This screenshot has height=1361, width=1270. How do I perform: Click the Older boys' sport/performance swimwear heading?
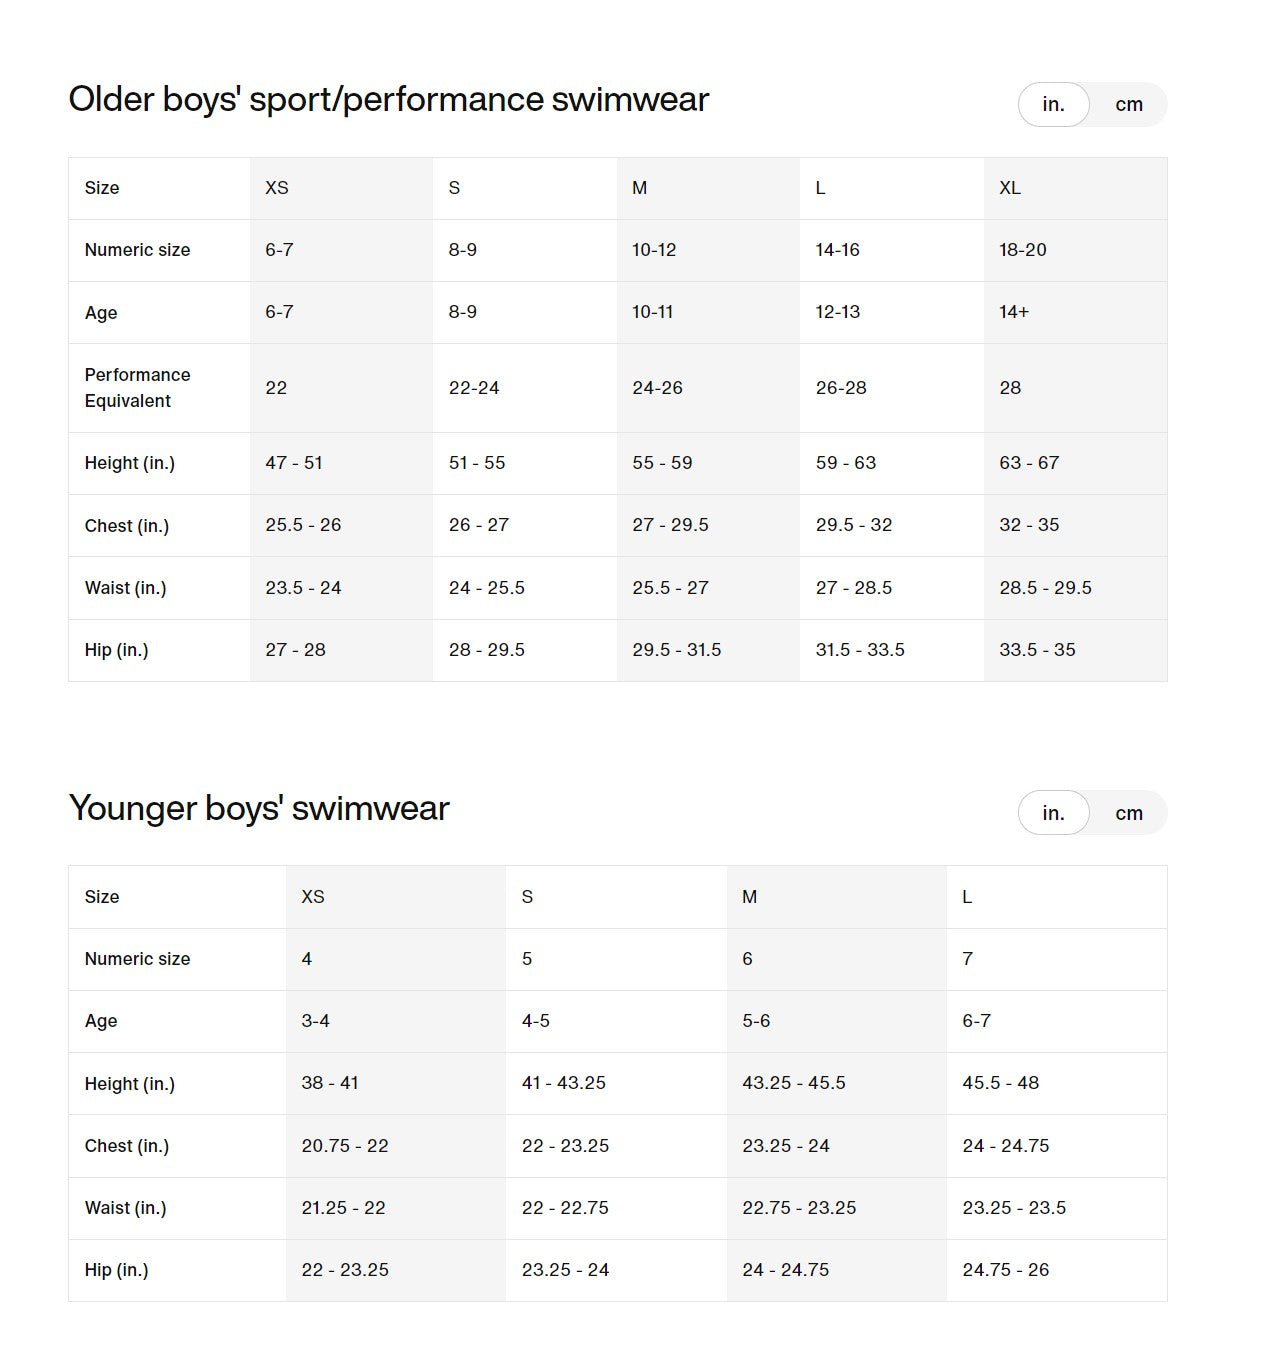pos(388,100)
